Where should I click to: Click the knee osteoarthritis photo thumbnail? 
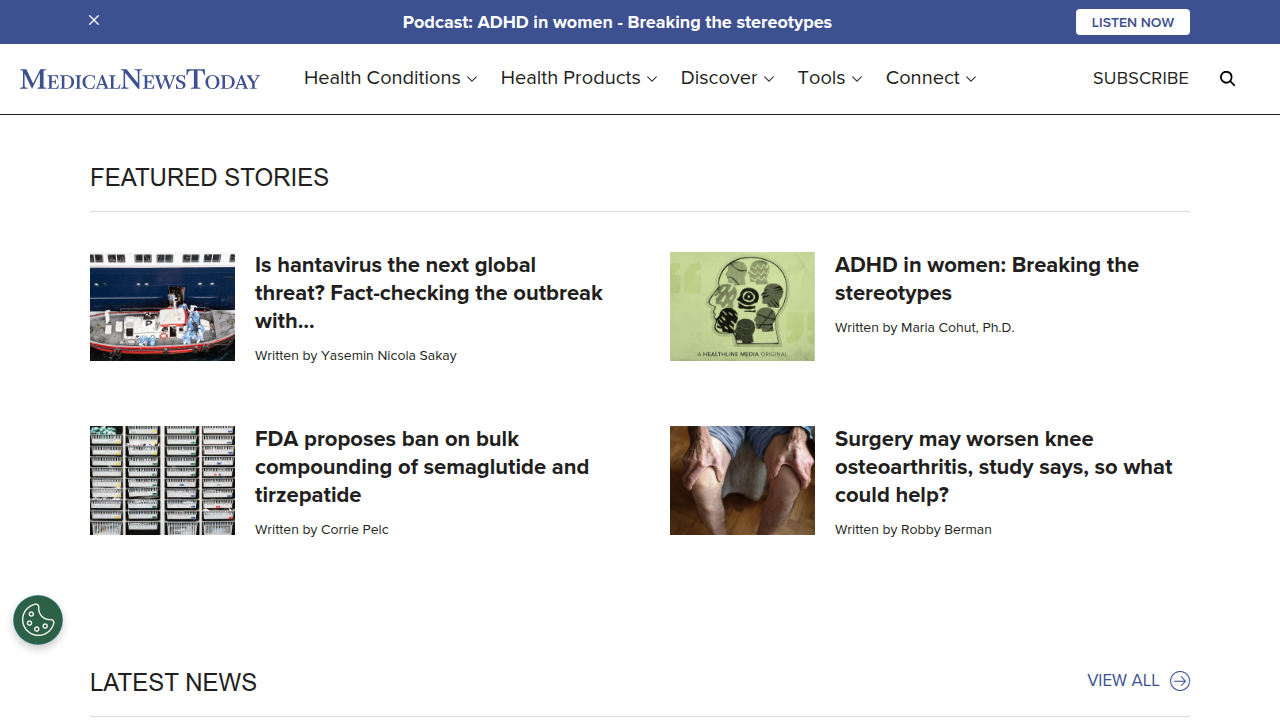[x=742, y=480]
